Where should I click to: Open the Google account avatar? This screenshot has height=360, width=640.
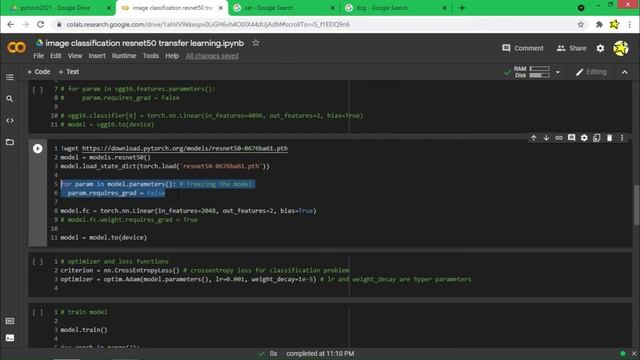tap(621, 48)
